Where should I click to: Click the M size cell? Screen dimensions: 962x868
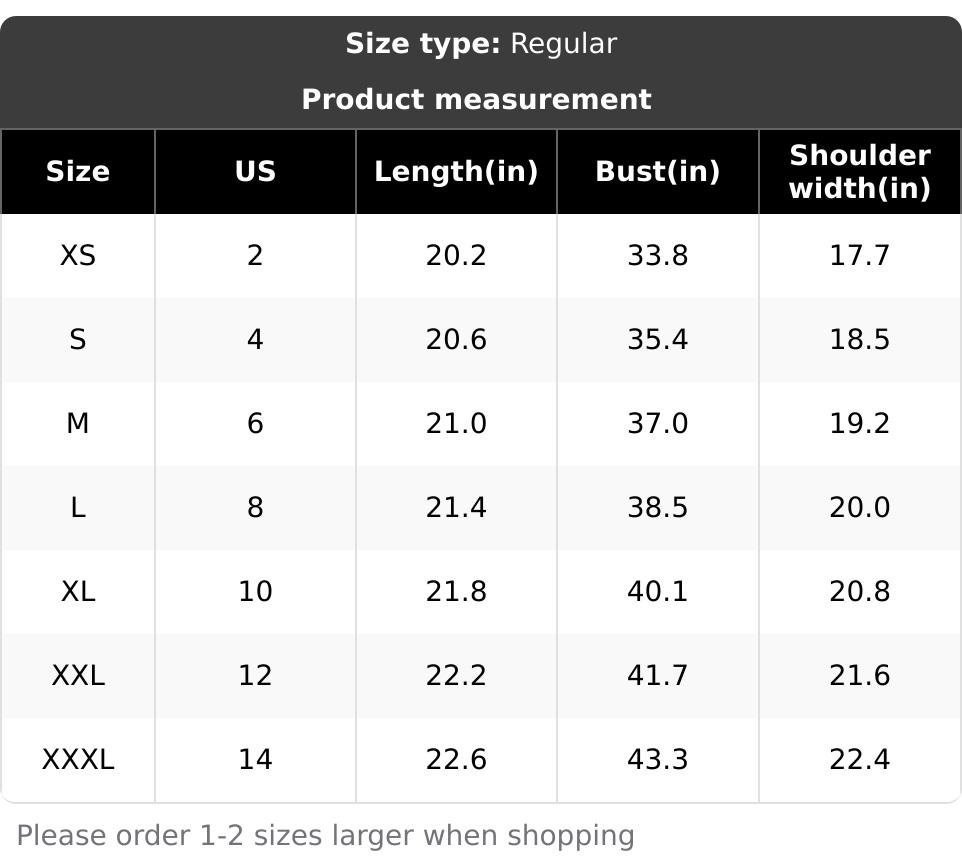point(78,424)
